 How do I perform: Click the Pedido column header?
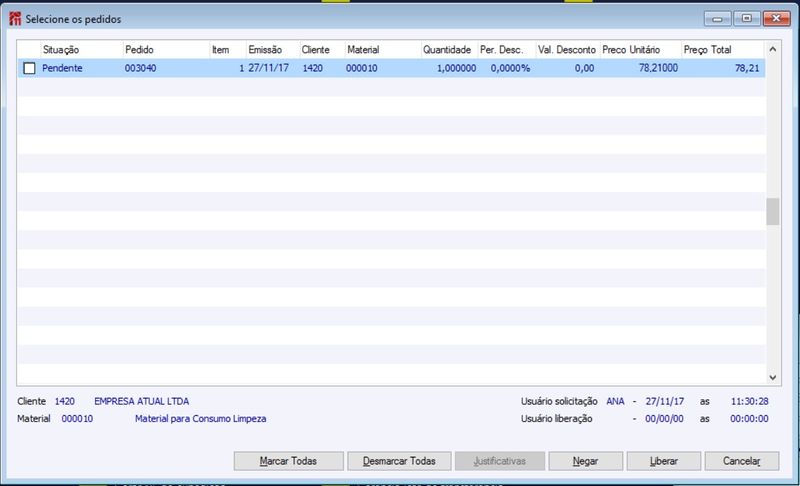pos(166,49)
